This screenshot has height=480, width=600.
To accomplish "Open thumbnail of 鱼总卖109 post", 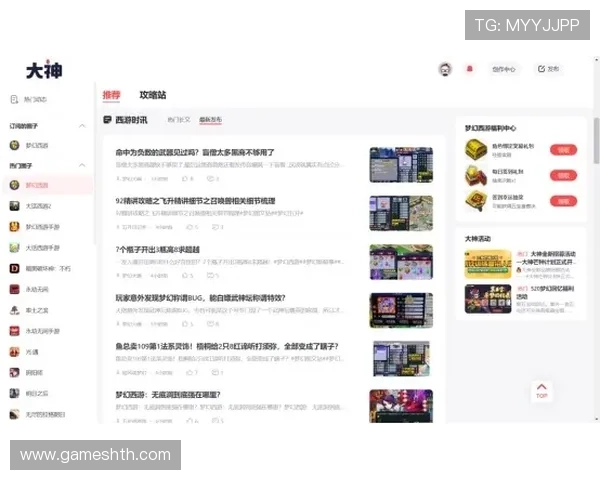I will pyautogui.click(x=401, y=359).
